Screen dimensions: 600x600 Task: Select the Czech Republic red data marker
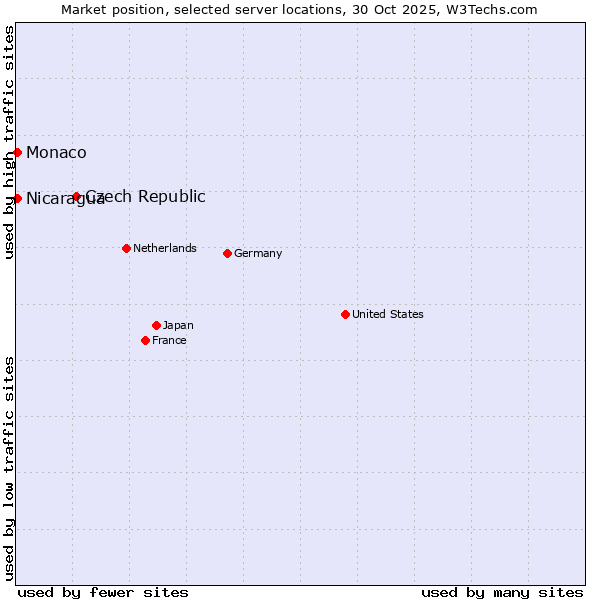76,196
